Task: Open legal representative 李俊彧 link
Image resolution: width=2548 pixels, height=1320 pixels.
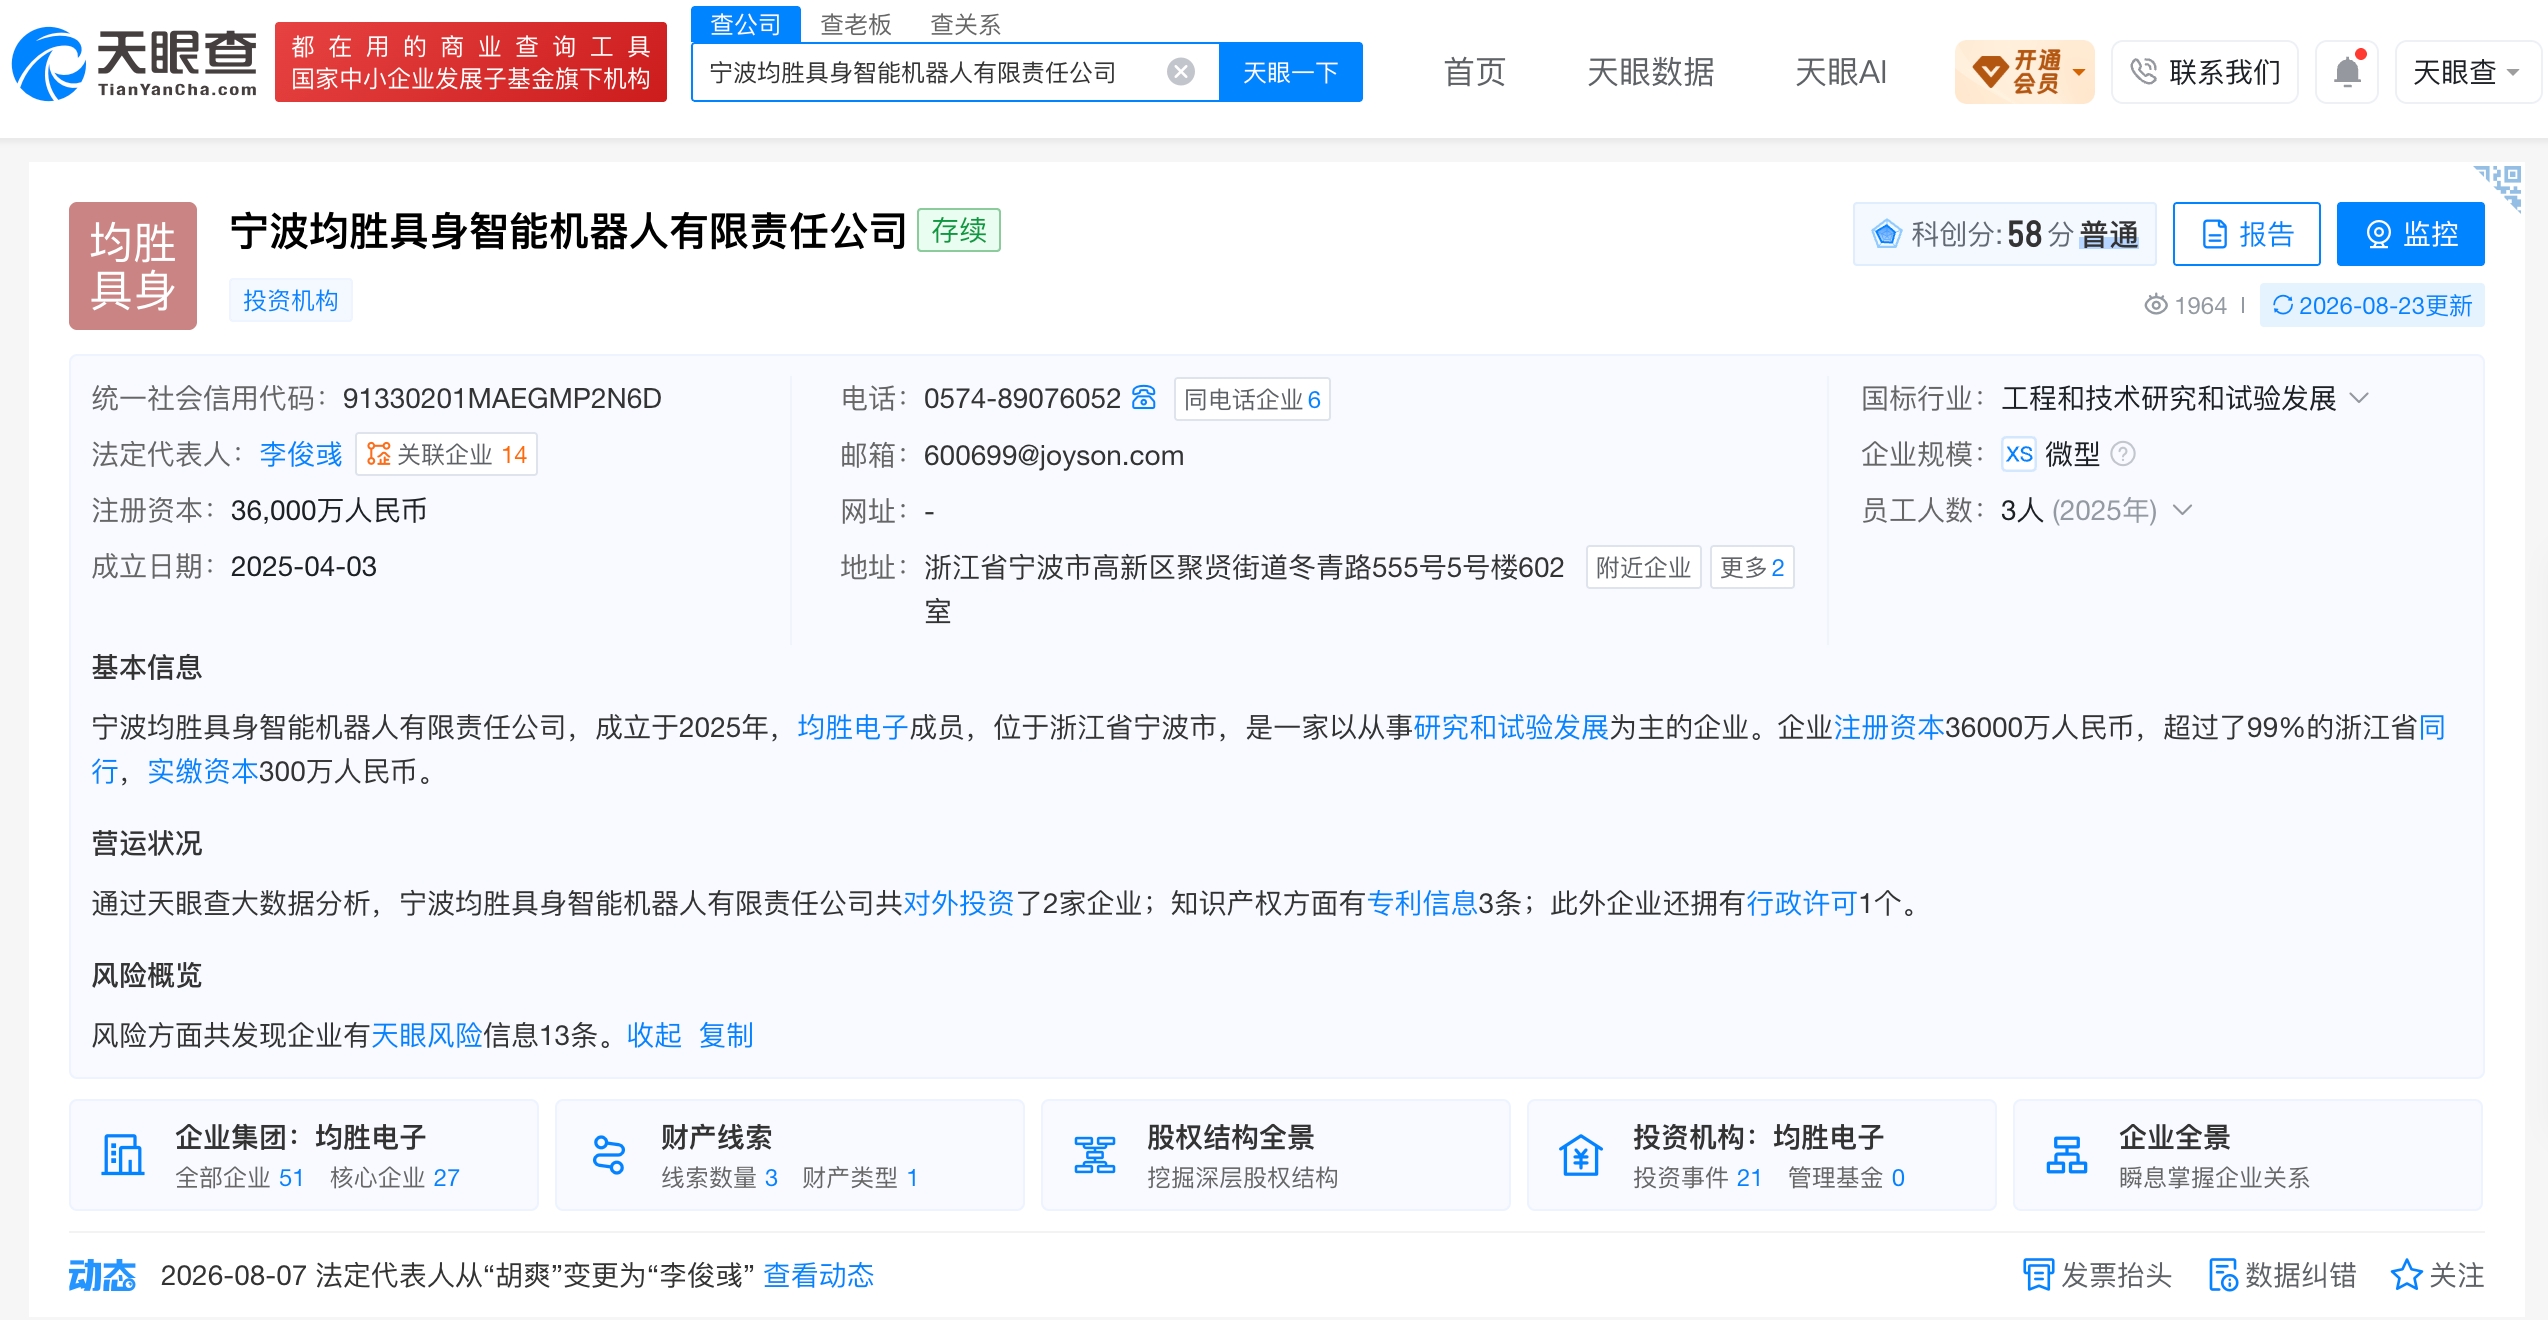Action: click(301, 454)
